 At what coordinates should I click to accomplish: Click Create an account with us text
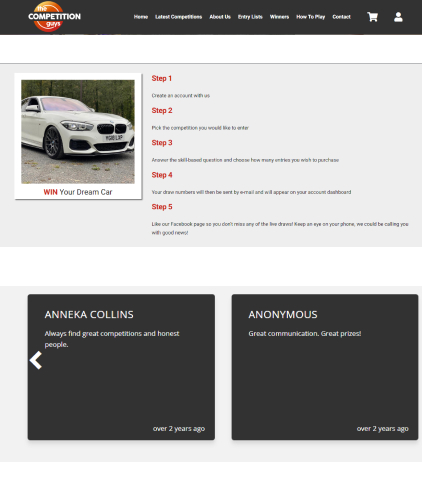pyautogui.click(x=181, y=96)
